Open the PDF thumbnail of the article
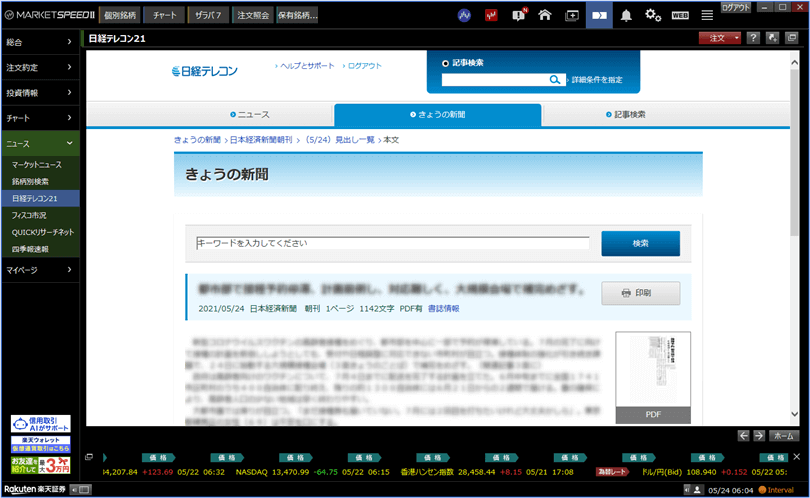This screenshot has width=810, height=498. pyautogui.click(x=653, y=377)
